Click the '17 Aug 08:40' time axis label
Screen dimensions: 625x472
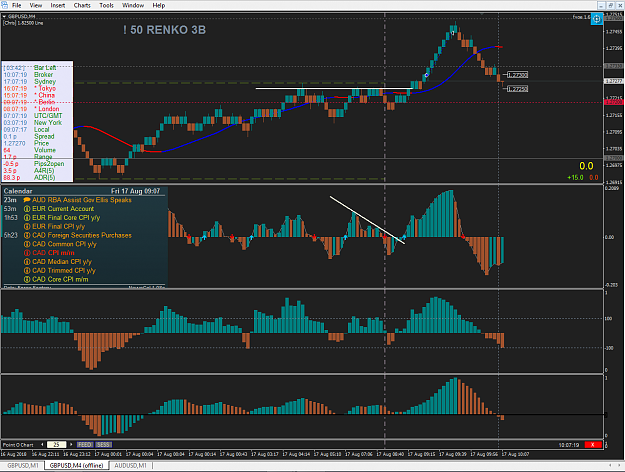(390, 454)
